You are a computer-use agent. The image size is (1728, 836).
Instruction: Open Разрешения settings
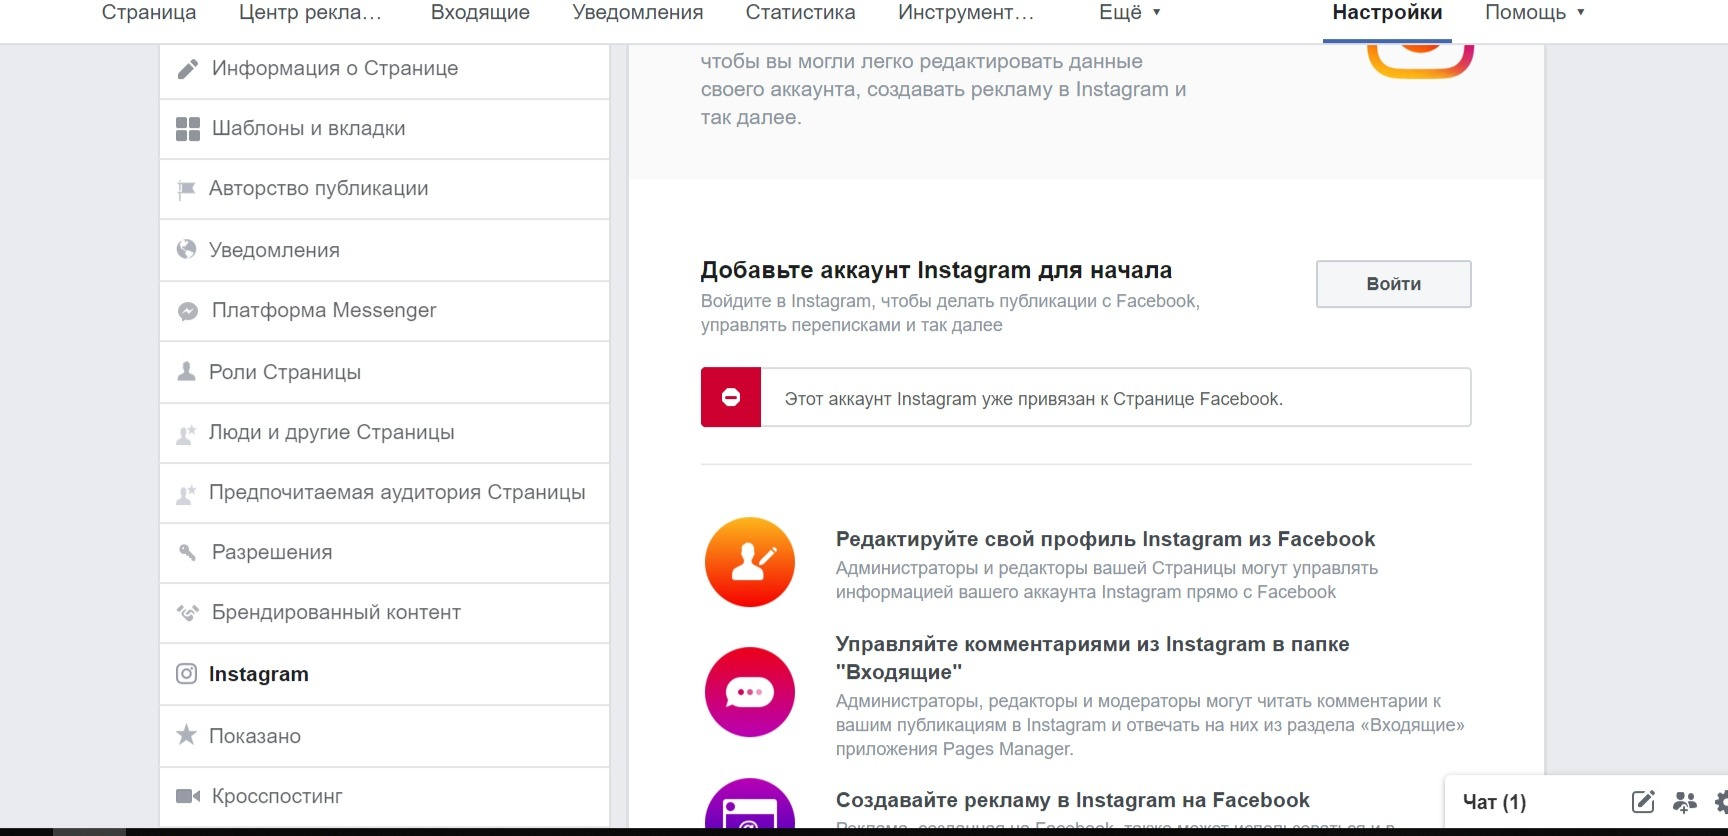tap(384, 553)
